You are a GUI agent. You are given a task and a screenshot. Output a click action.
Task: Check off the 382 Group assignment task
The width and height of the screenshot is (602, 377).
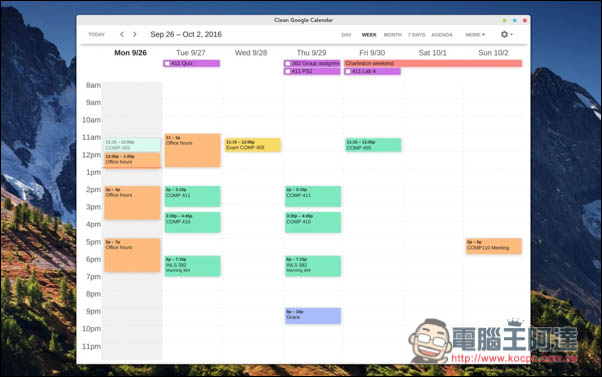(x=288, y=64)
